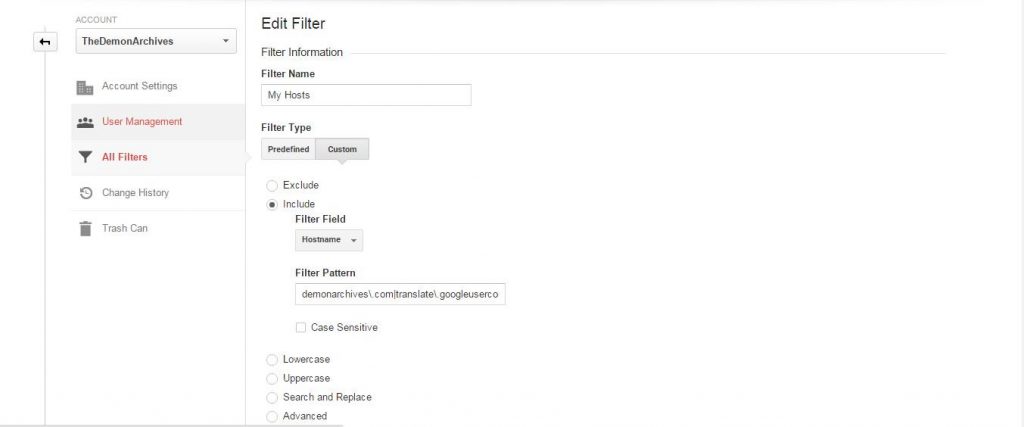
Task: Open the Change History link
Action: [135, 193]
